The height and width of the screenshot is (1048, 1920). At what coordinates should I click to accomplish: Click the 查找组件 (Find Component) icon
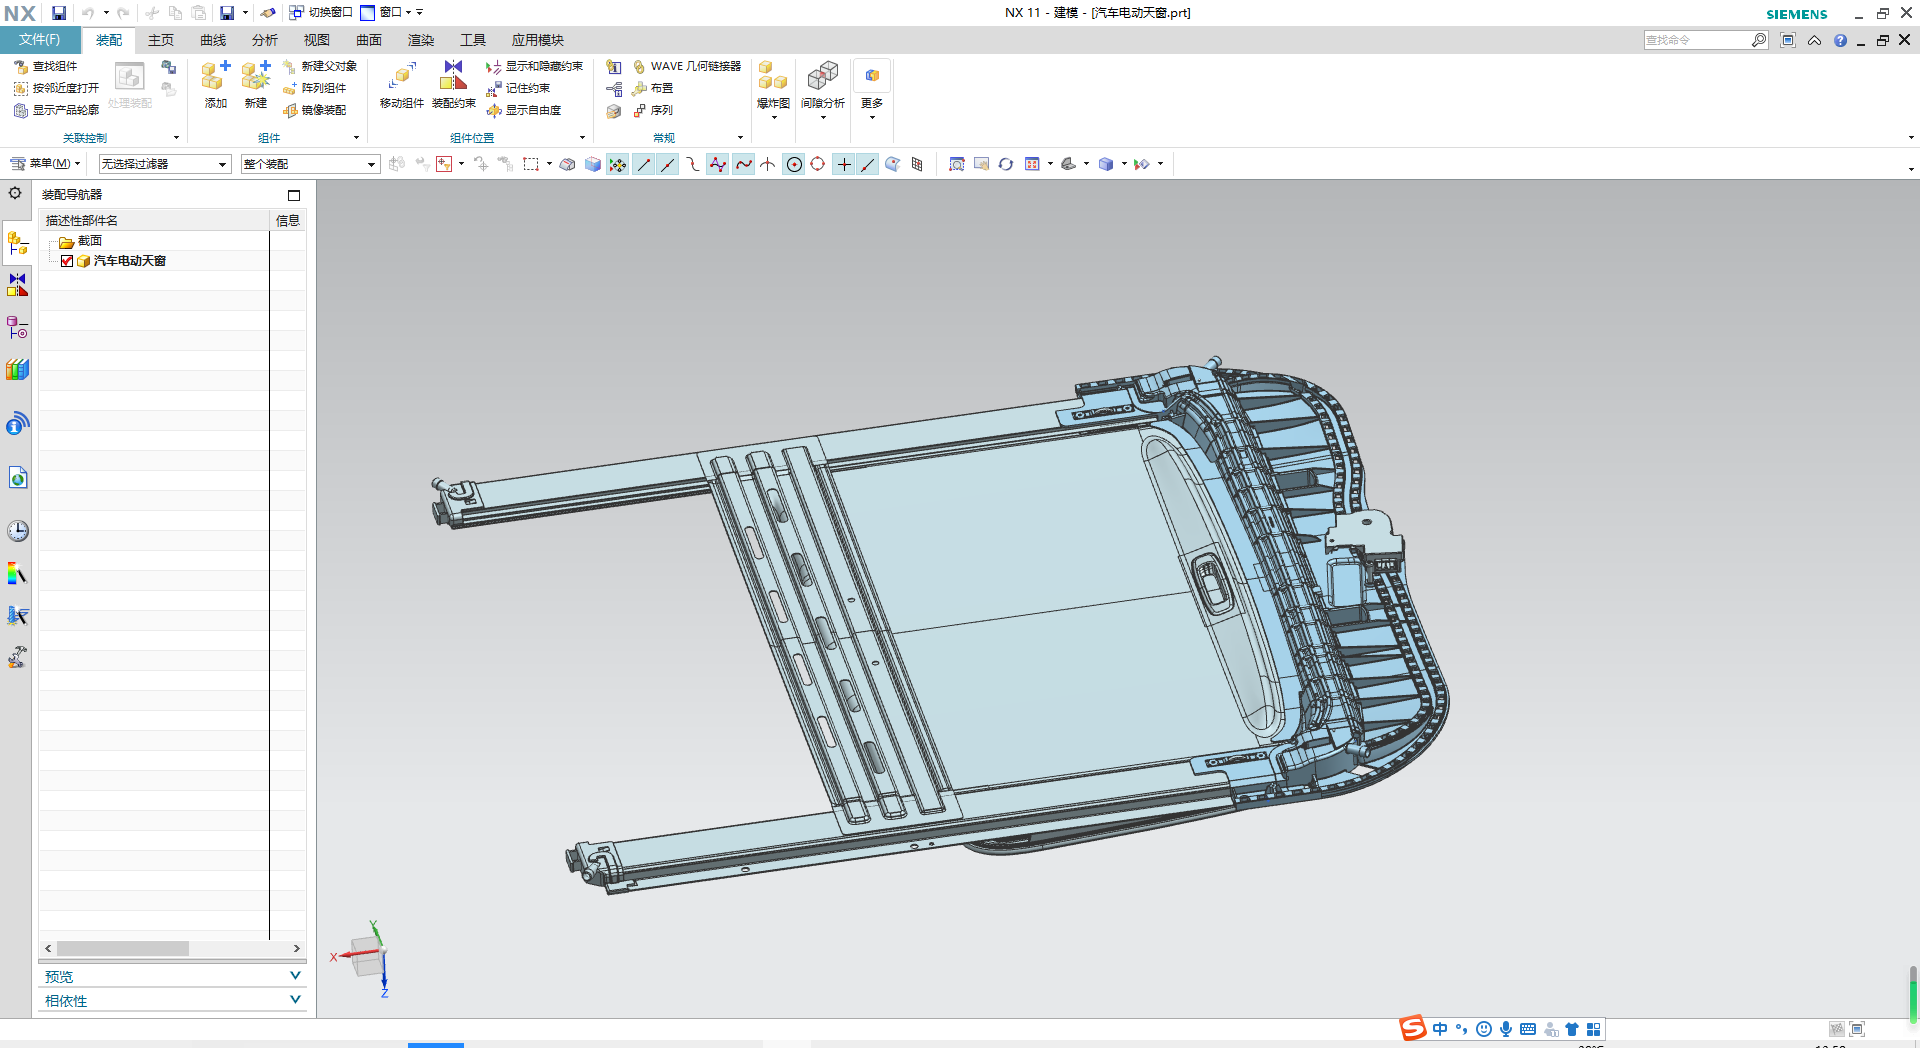[x=20, y=67]
